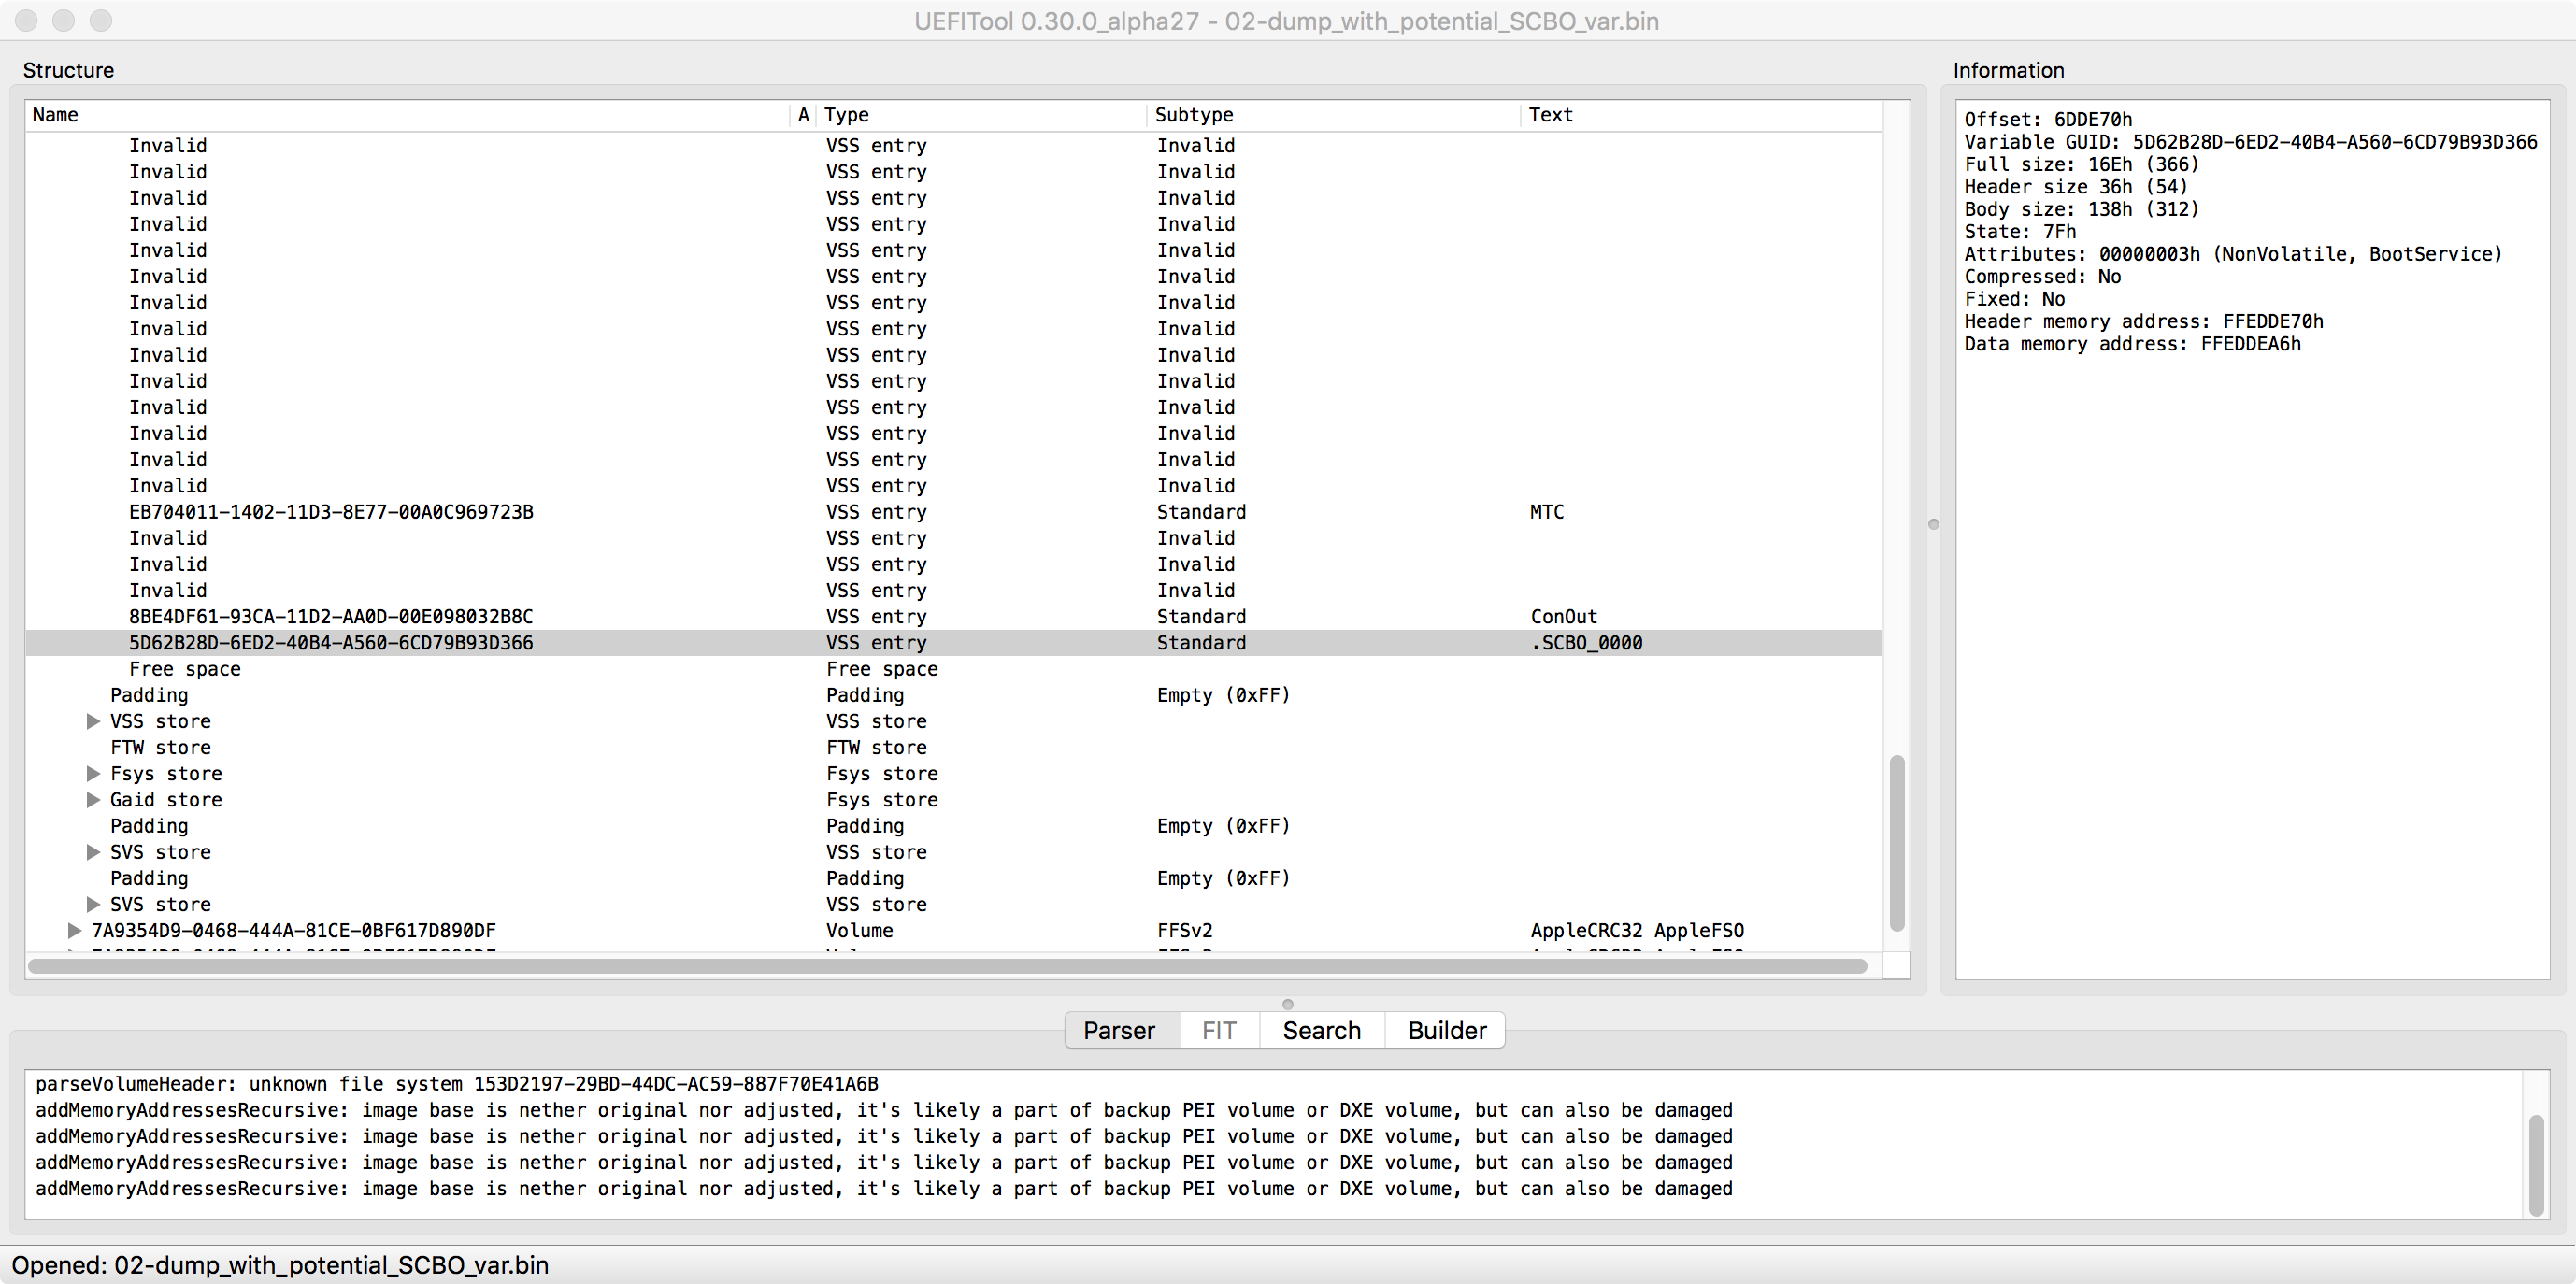
Task: Expand the first SVS store node
Action: tap(93, 852)
